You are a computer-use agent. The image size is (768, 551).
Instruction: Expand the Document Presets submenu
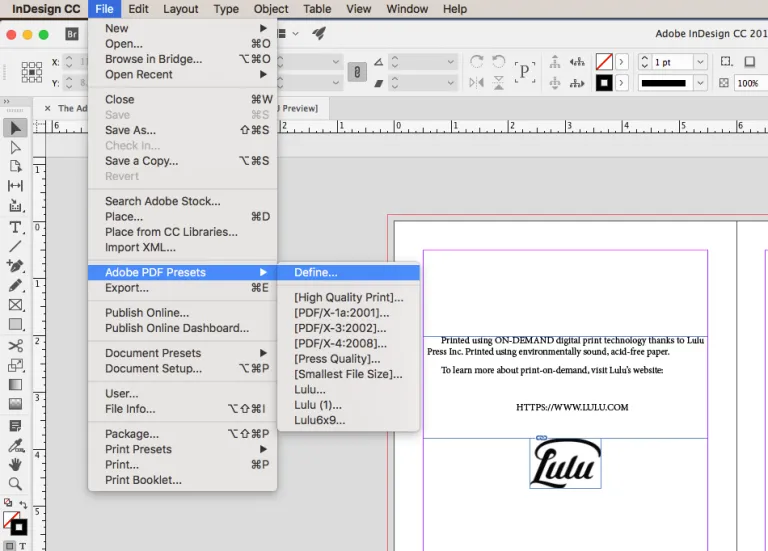coord(182,353)
